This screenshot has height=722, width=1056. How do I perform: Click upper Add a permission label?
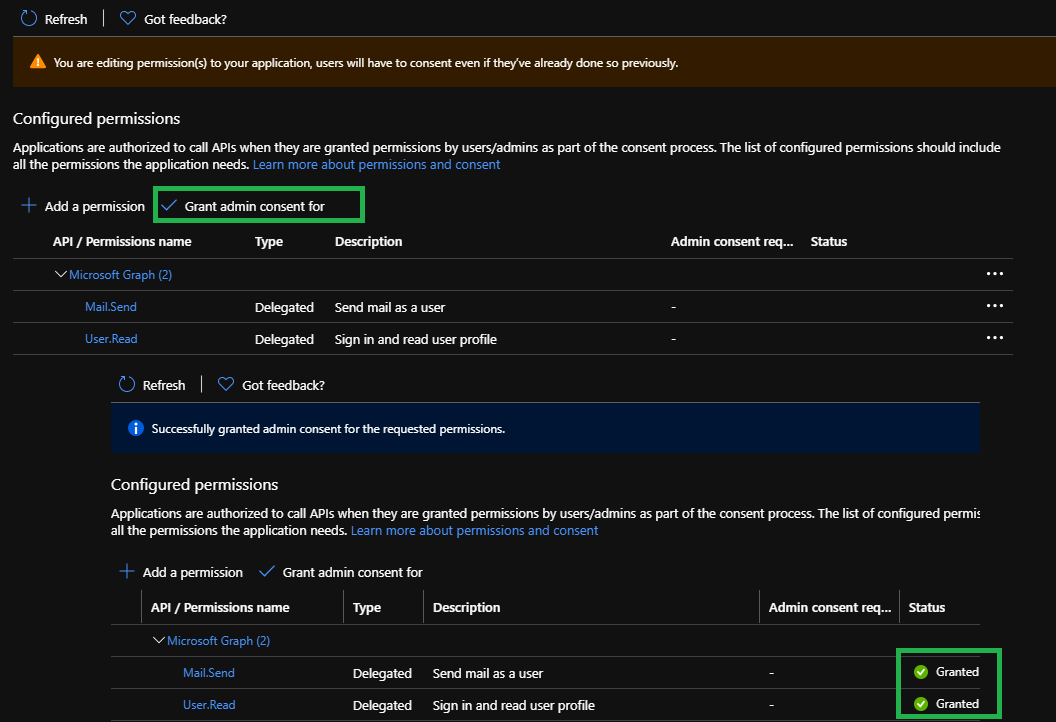coord(95,207)
